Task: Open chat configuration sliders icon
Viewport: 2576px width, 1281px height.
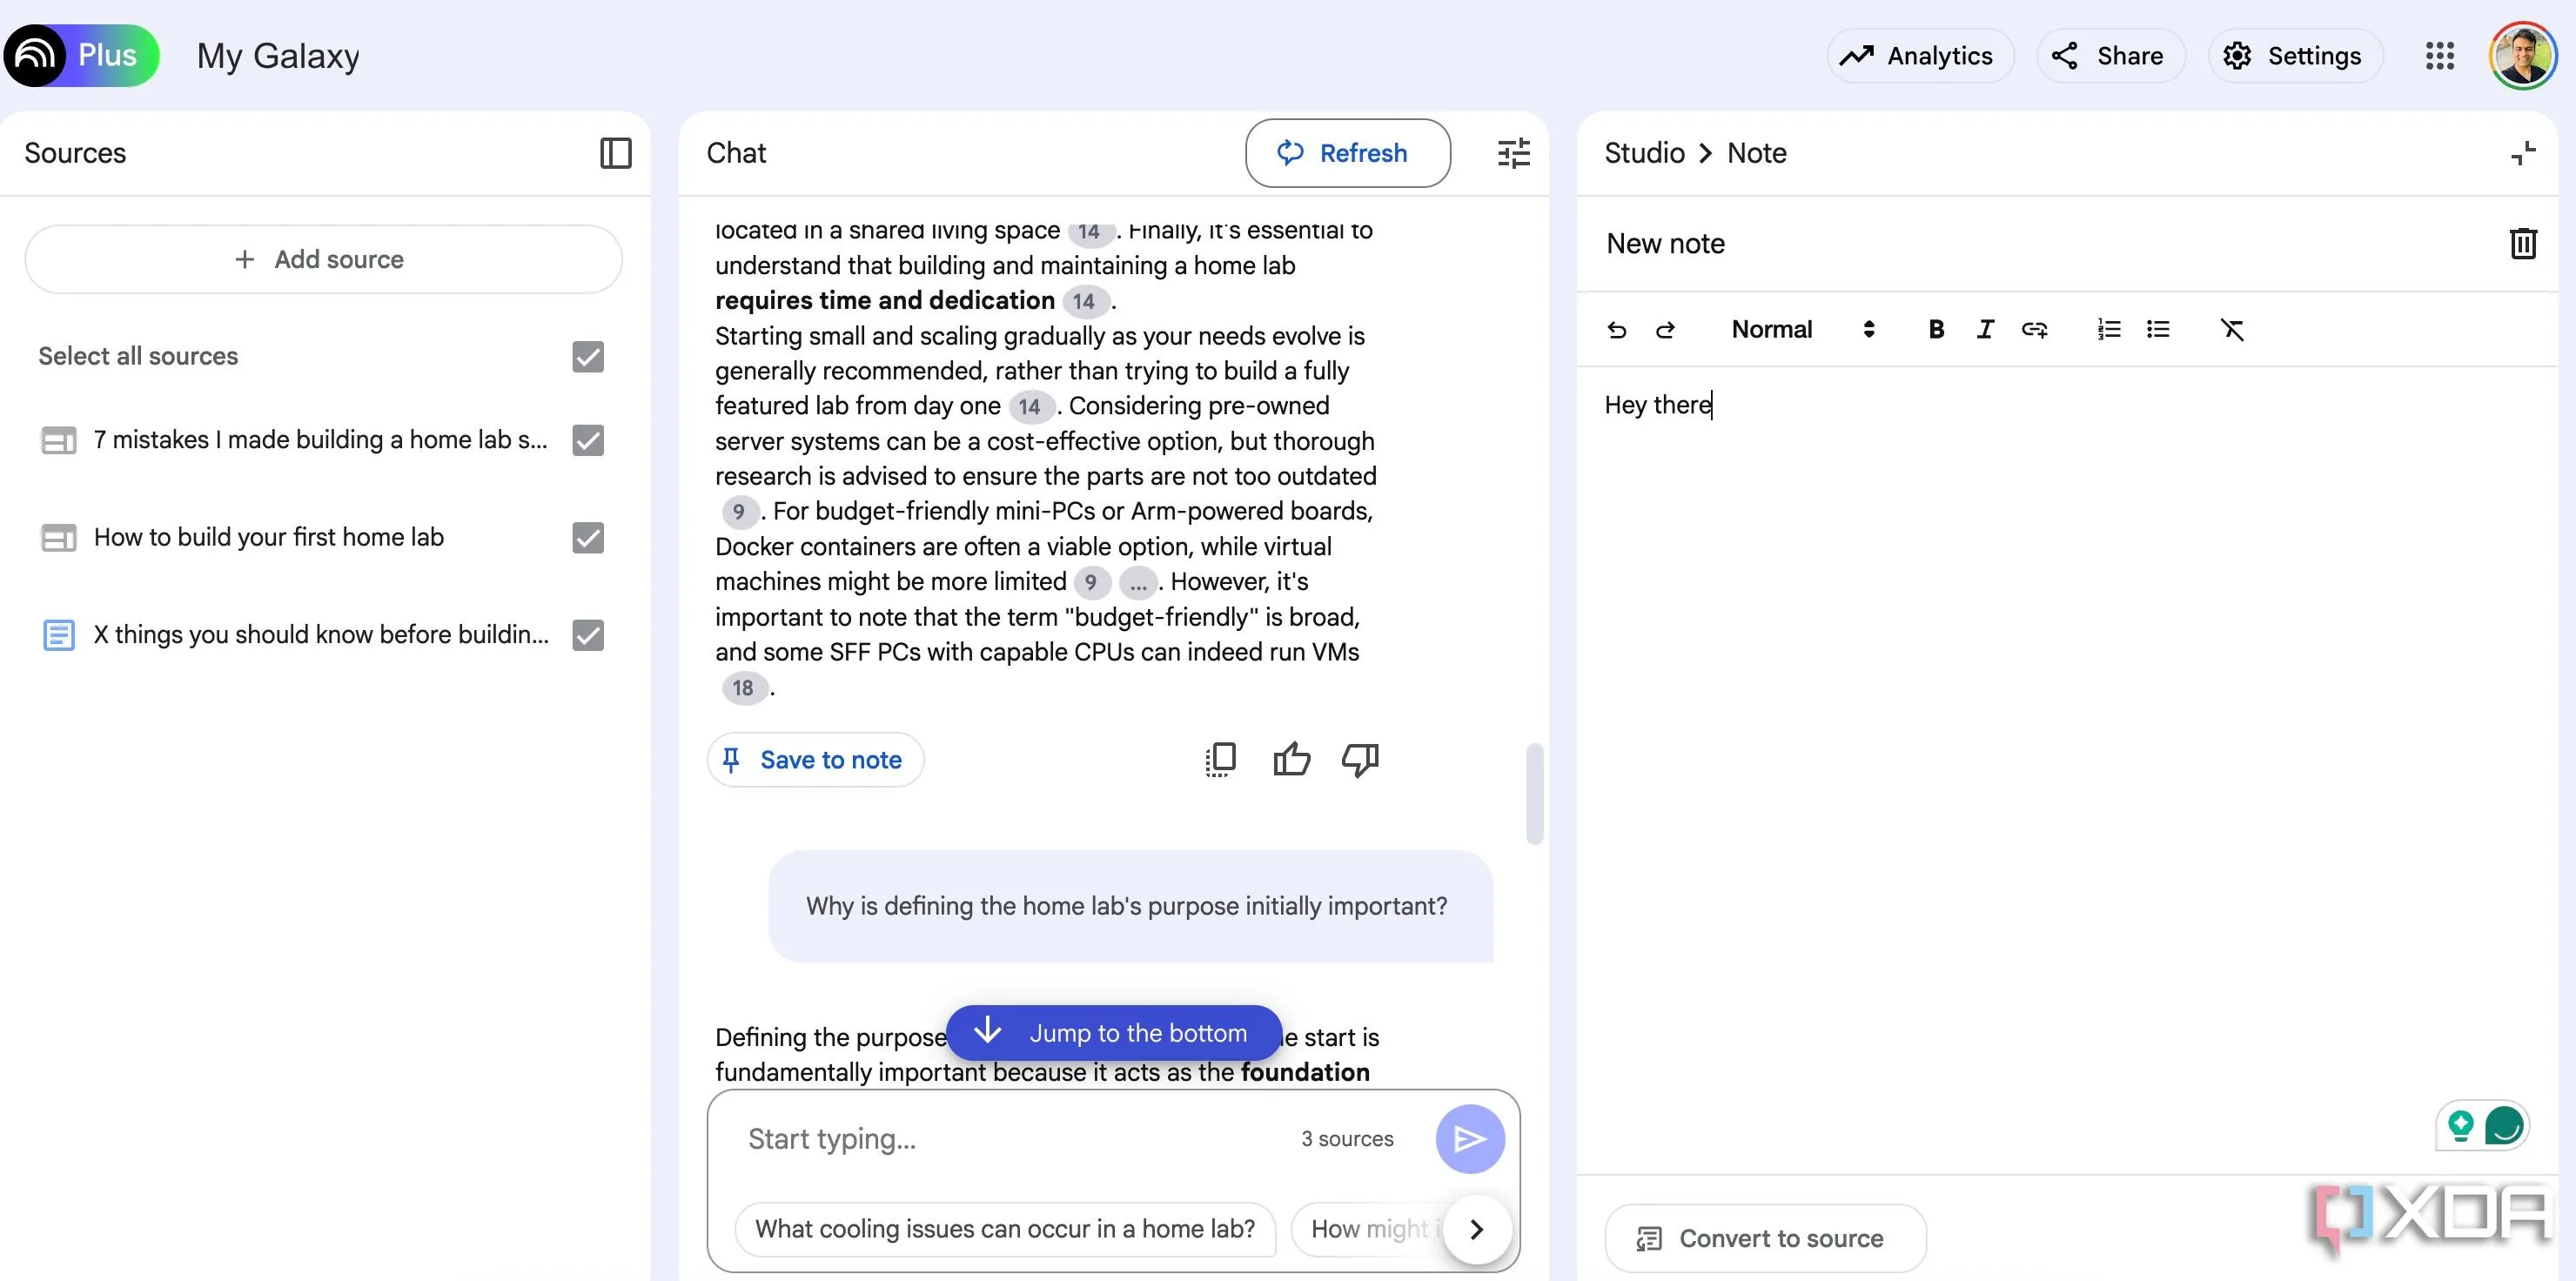Action: tap(1513, 153)
